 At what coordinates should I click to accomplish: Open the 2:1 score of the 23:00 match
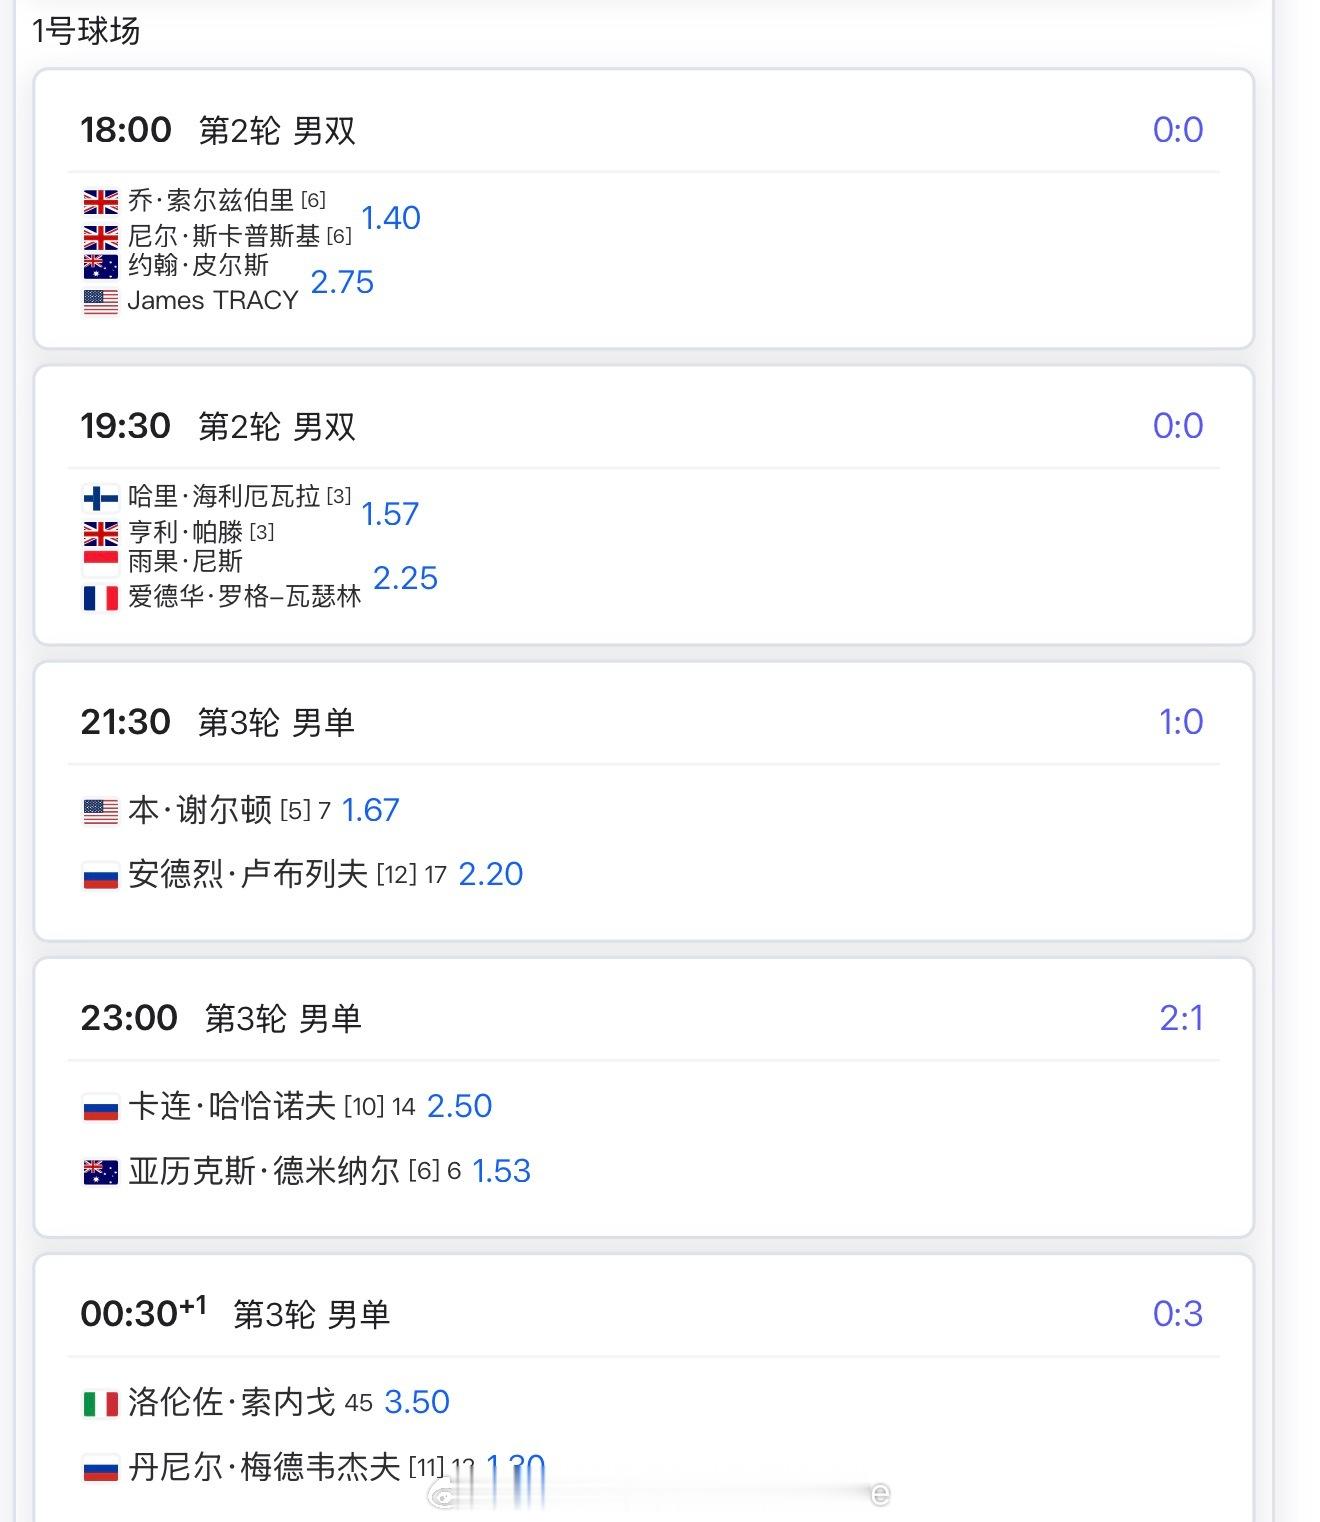point(1180,1018)
